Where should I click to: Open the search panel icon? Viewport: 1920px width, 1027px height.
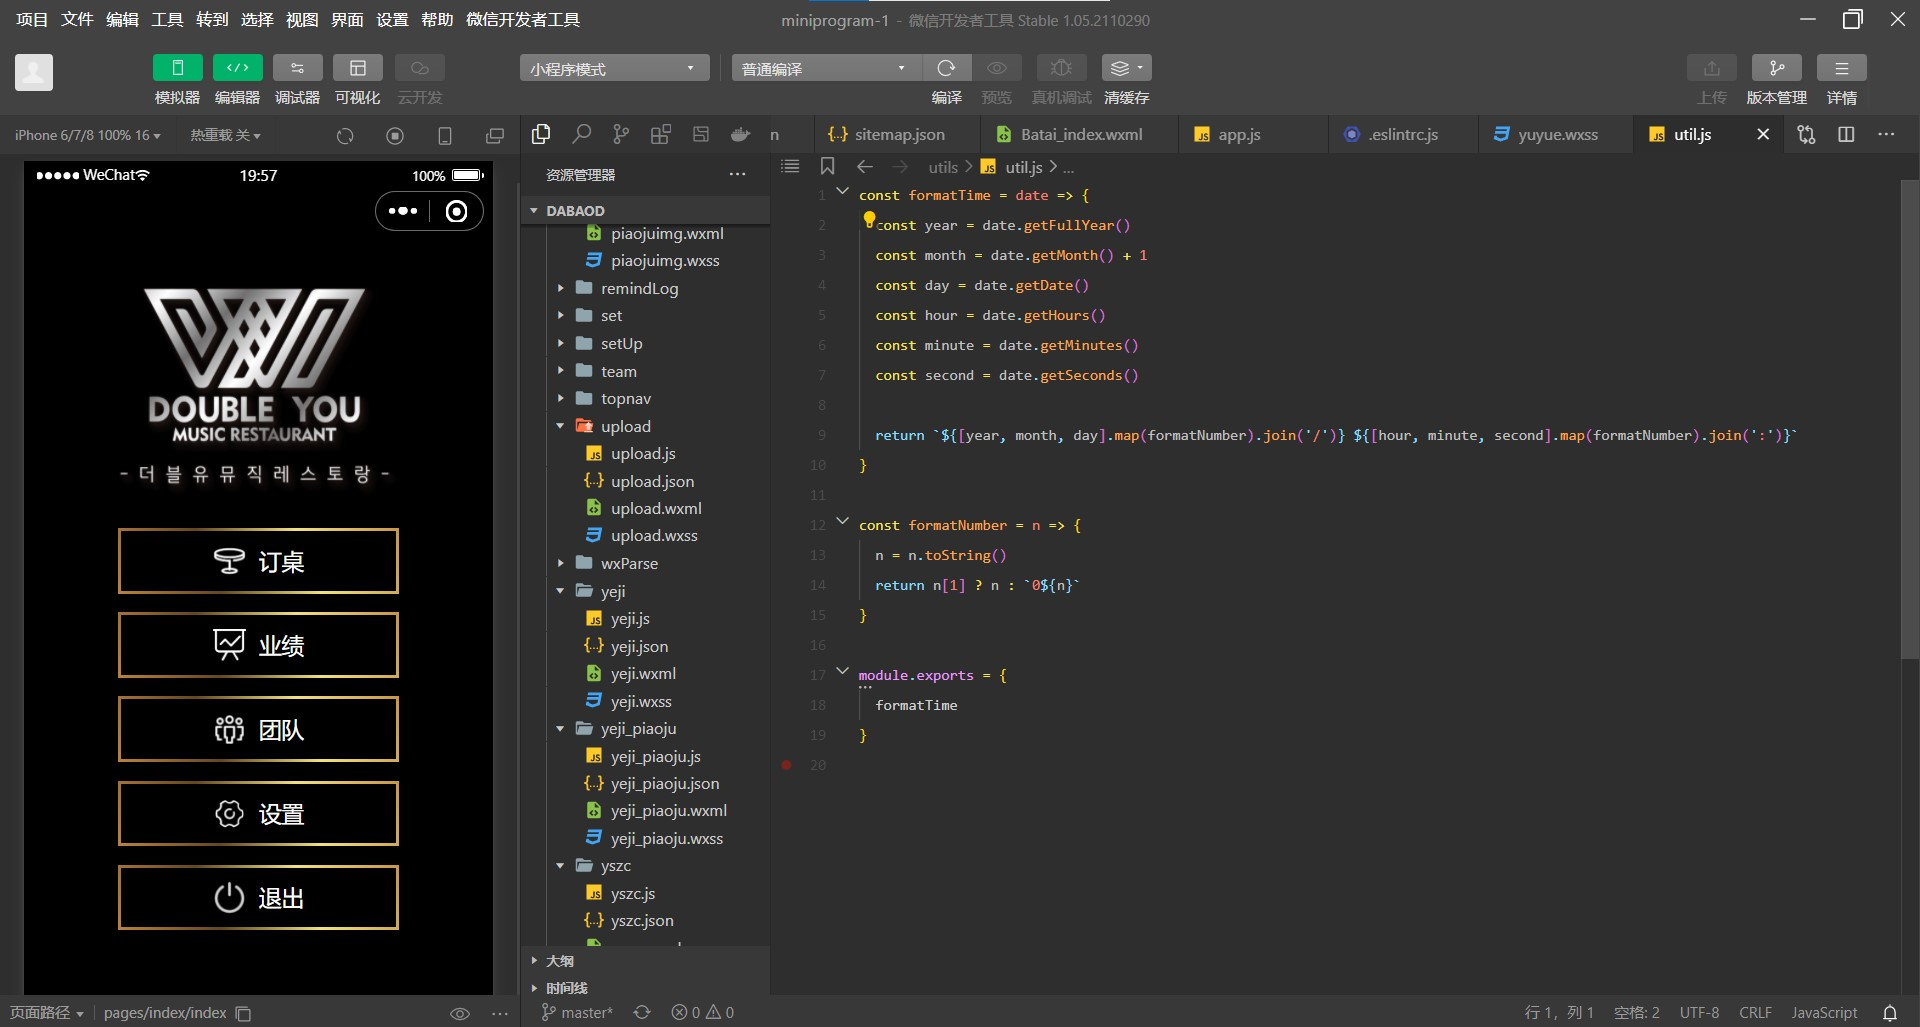point(581,134)
